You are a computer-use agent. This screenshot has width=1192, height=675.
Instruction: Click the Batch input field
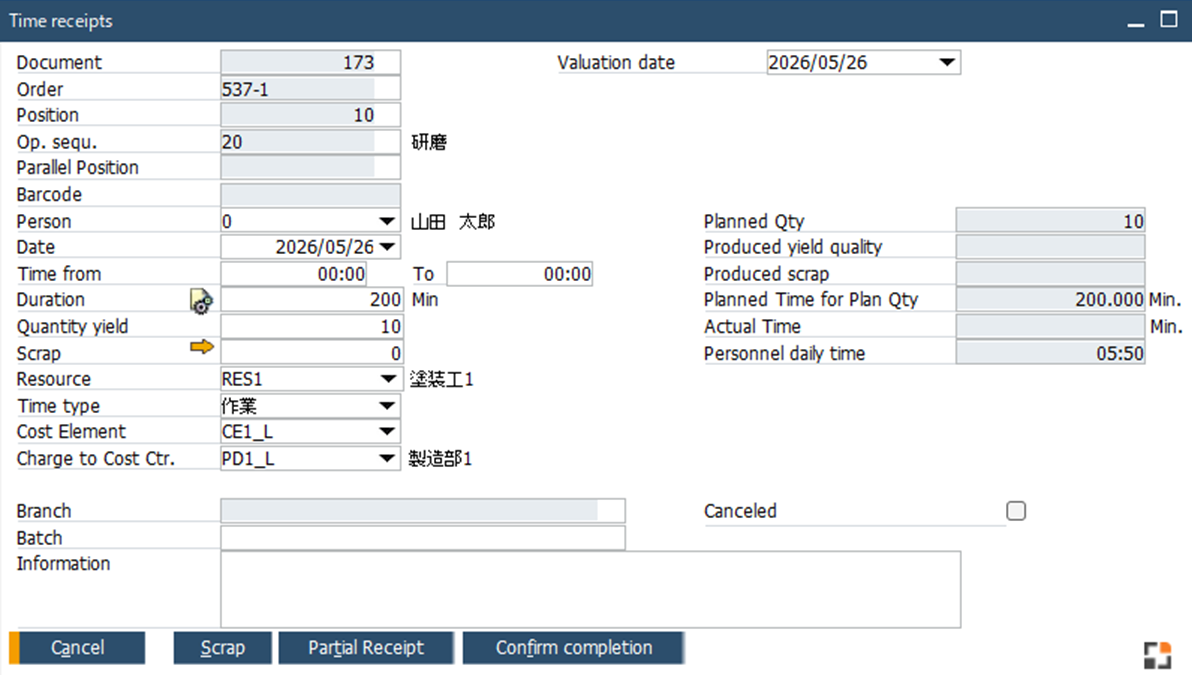pyautogui.click(x=423, y=537)
